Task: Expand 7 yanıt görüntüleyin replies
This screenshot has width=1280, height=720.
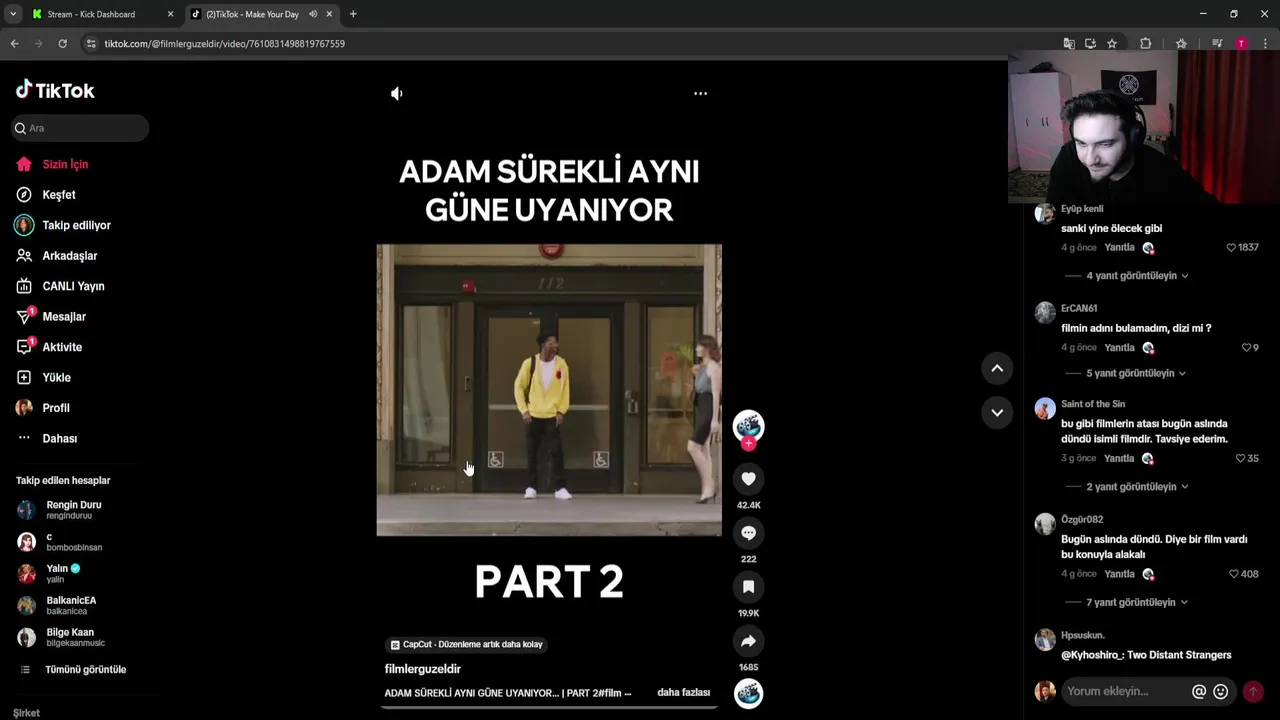Action: click(1137, 602)
